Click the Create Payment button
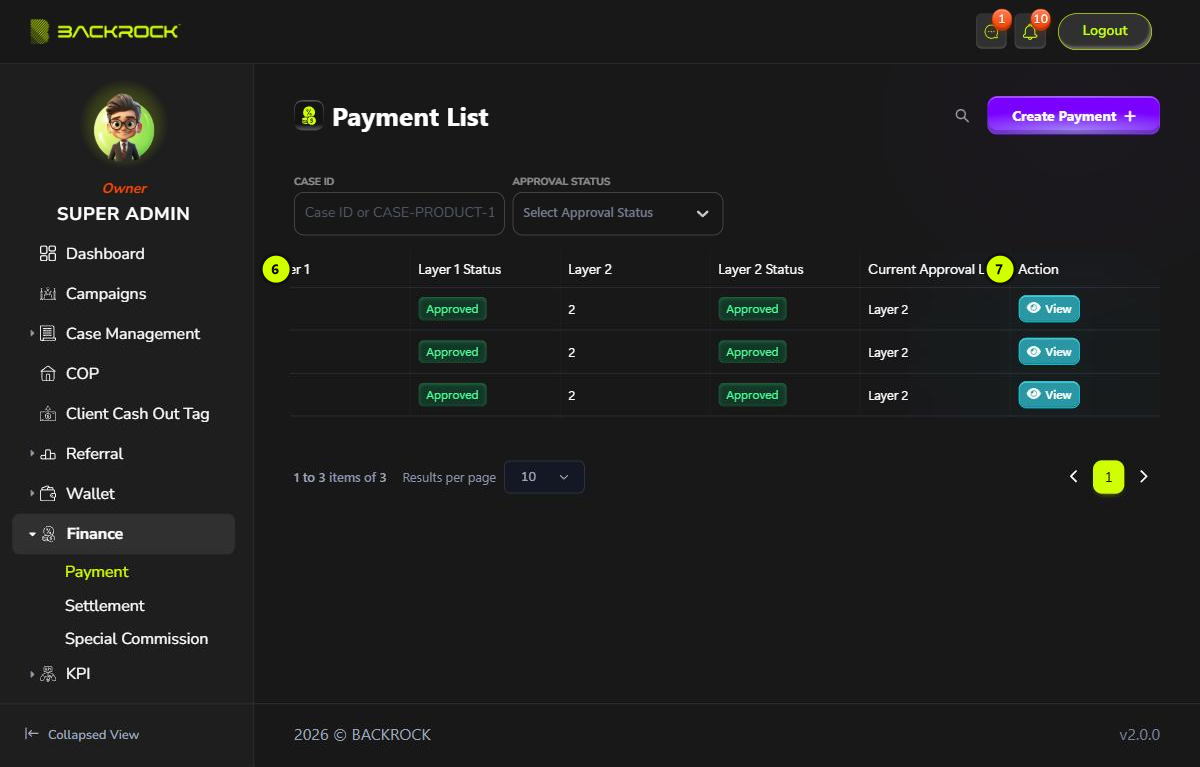 [x=1073, y=116]
